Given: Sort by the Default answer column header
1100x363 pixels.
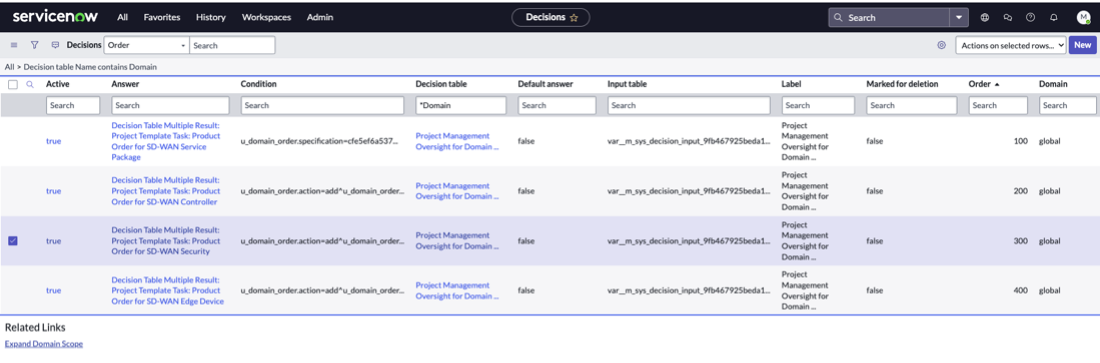Looking at the screenshot, I should click(546, 84).
